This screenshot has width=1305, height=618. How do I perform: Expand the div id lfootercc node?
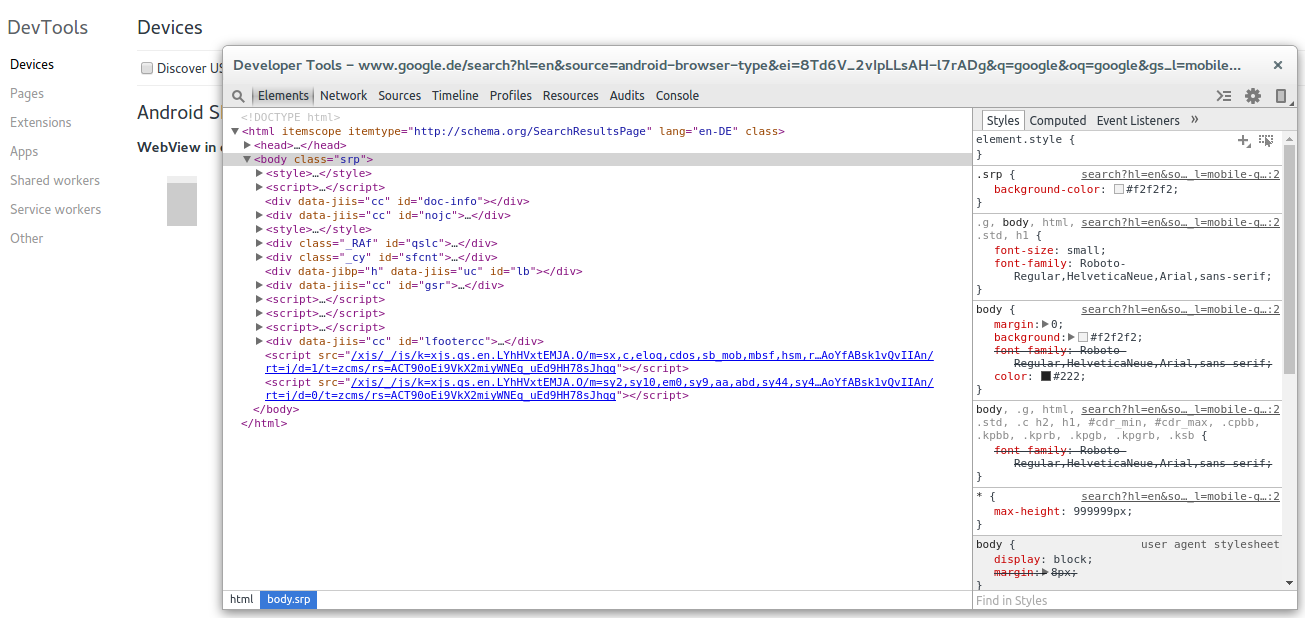tap(259, 341)
